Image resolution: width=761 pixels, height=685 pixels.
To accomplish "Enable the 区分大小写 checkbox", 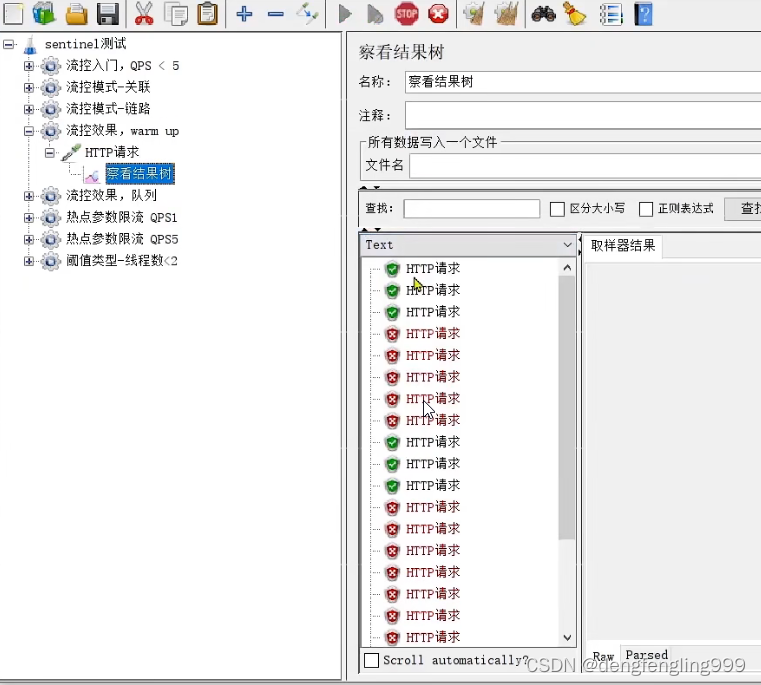I will click(x=557, y=209).
